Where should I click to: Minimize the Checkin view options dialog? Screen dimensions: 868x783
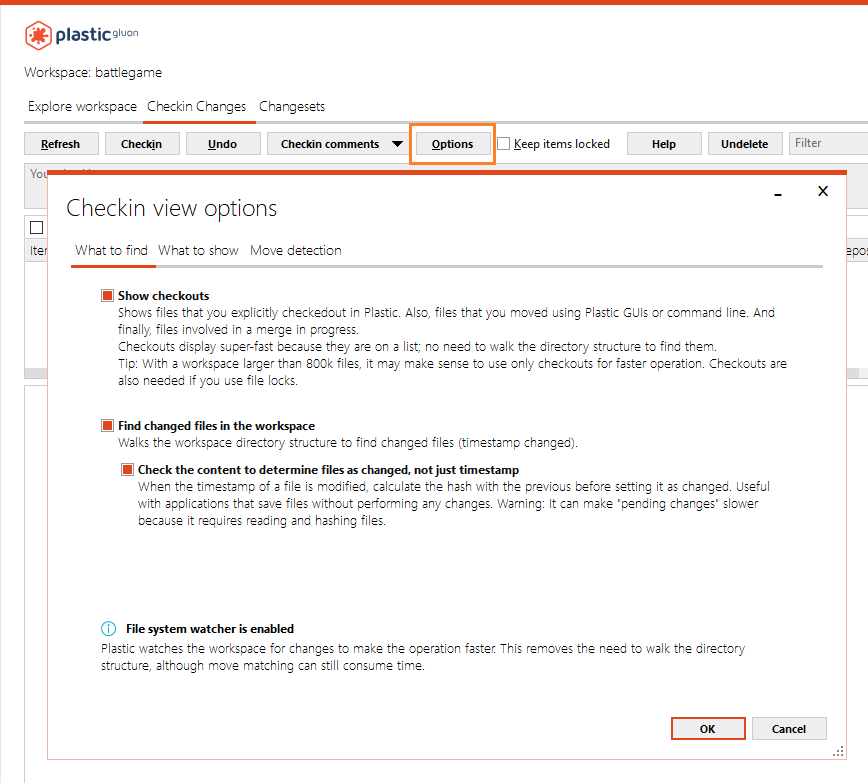(778, 194)
